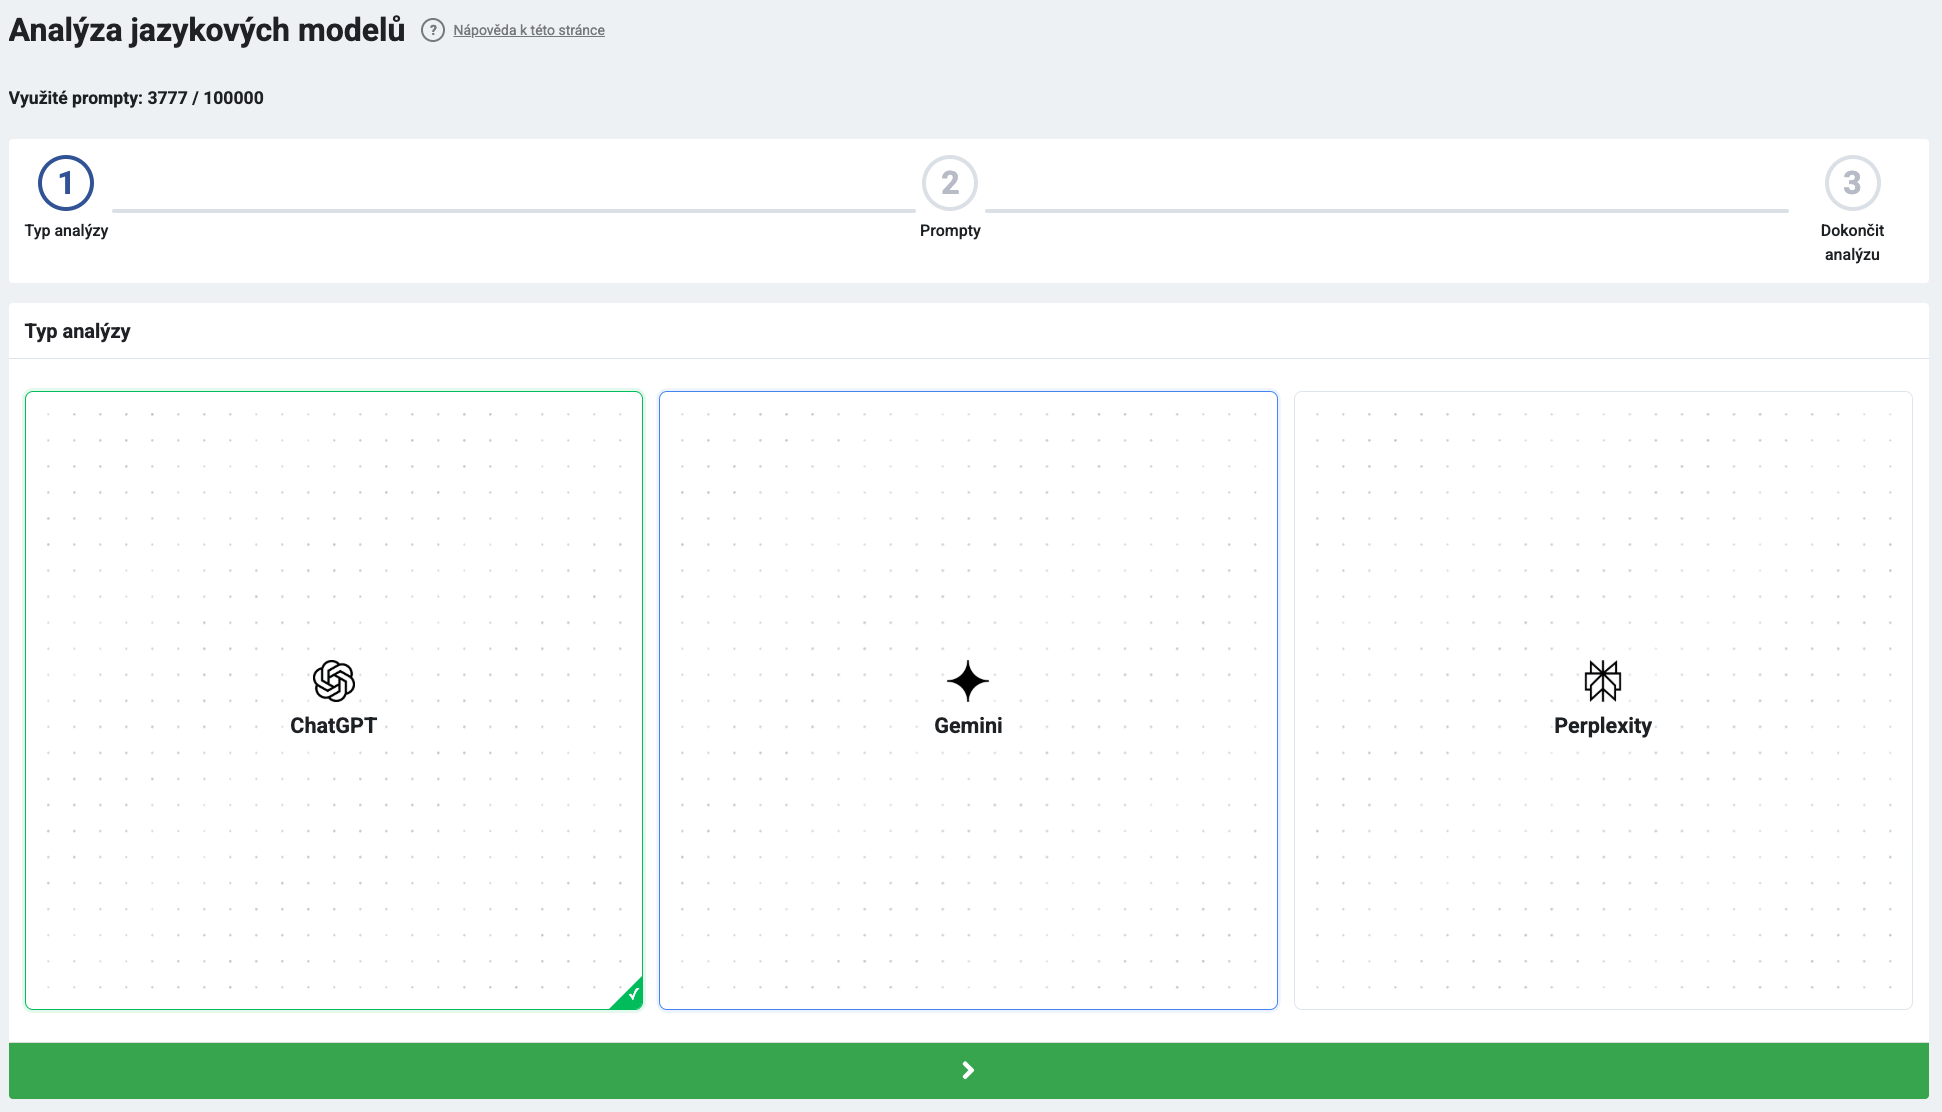
Task: Click the Perplexity logo icon
Action: pos(1603,681)
